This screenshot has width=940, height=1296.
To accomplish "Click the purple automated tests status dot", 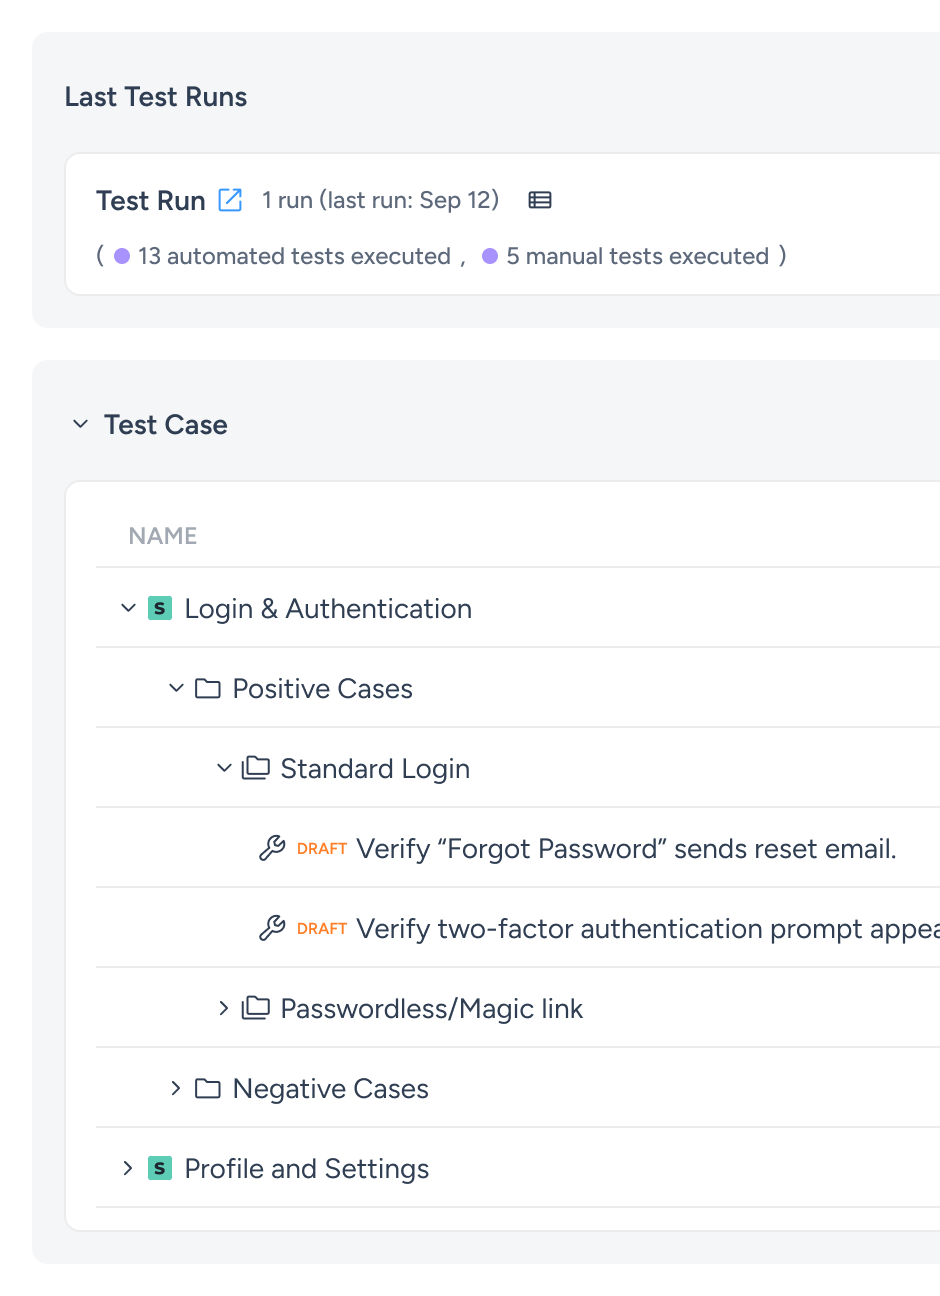I will click(122, 256).
